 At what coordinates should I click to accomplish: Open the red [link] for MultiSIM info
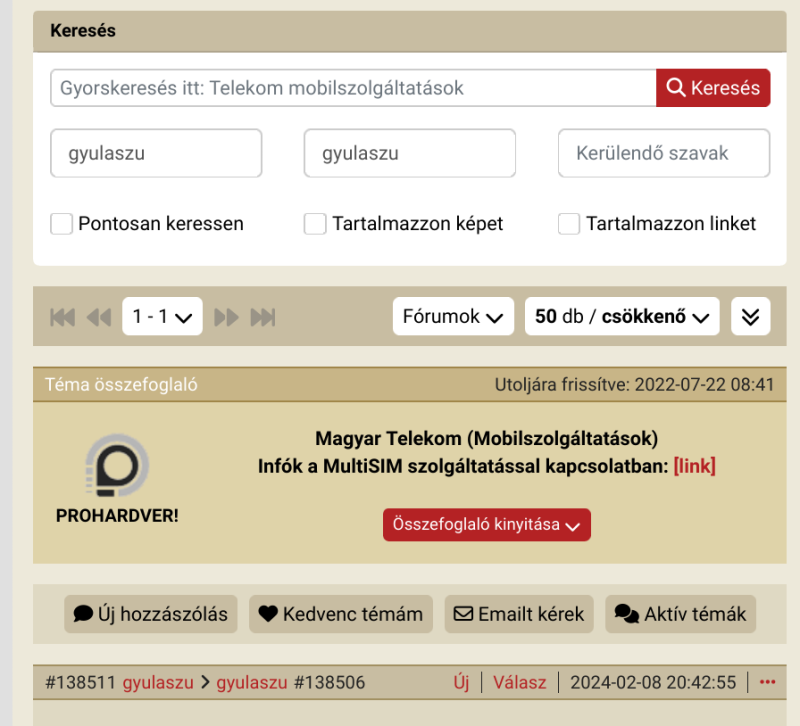coord(694,466)
